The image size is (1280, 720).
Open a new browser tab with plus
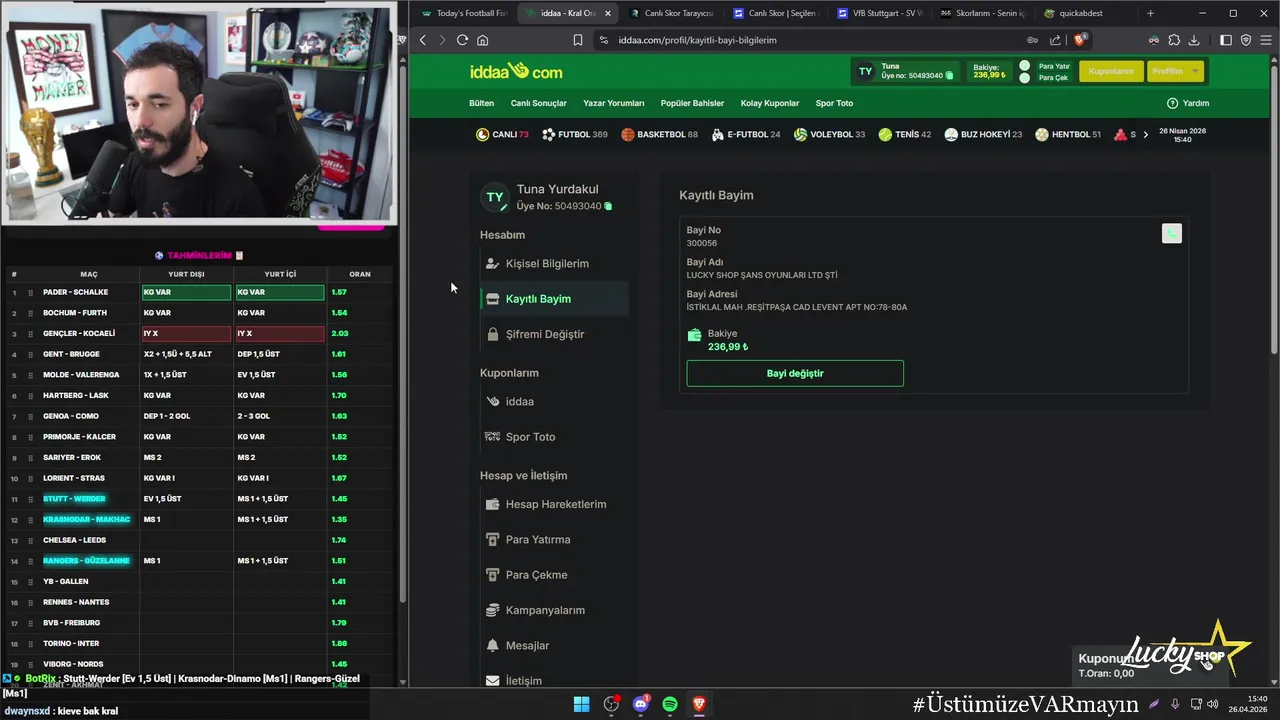coord(1150,13)
